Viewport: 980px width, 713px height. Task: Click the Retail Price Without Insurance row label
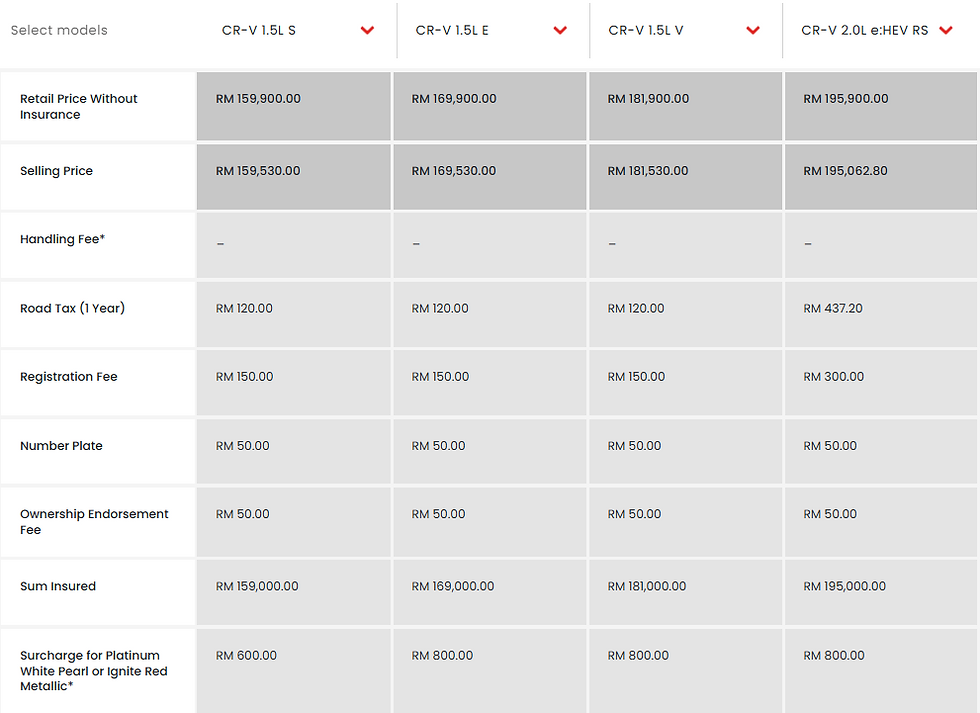tap(79, 107)
